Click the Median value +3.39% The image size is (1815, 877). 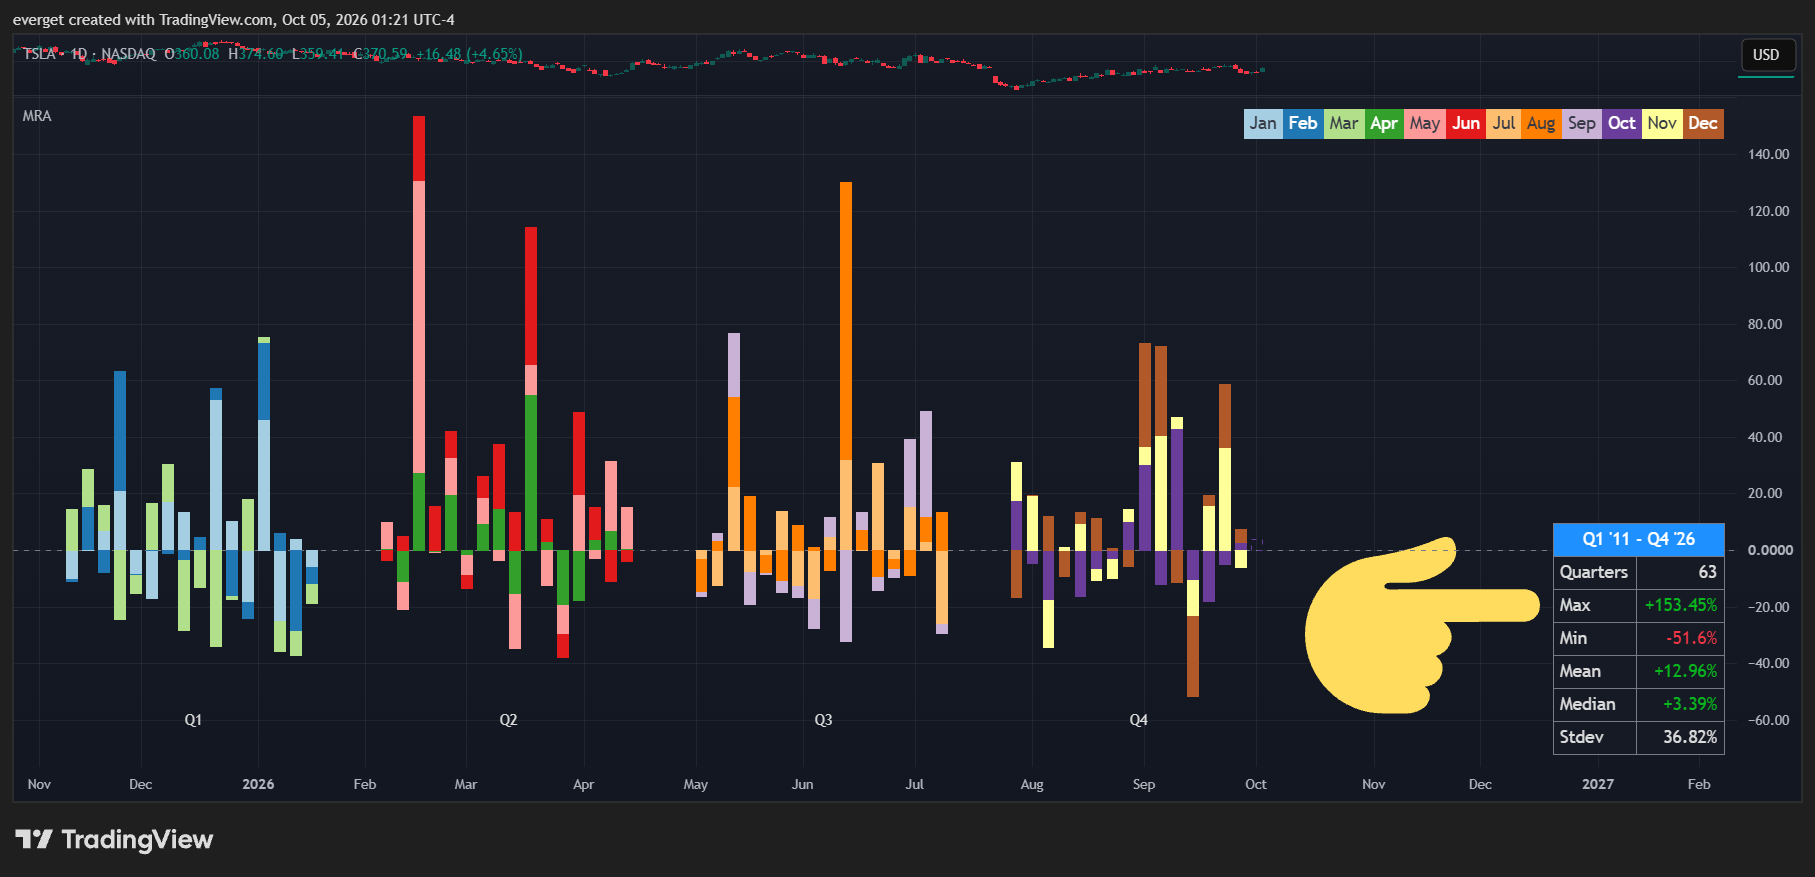coord(1690,704)
